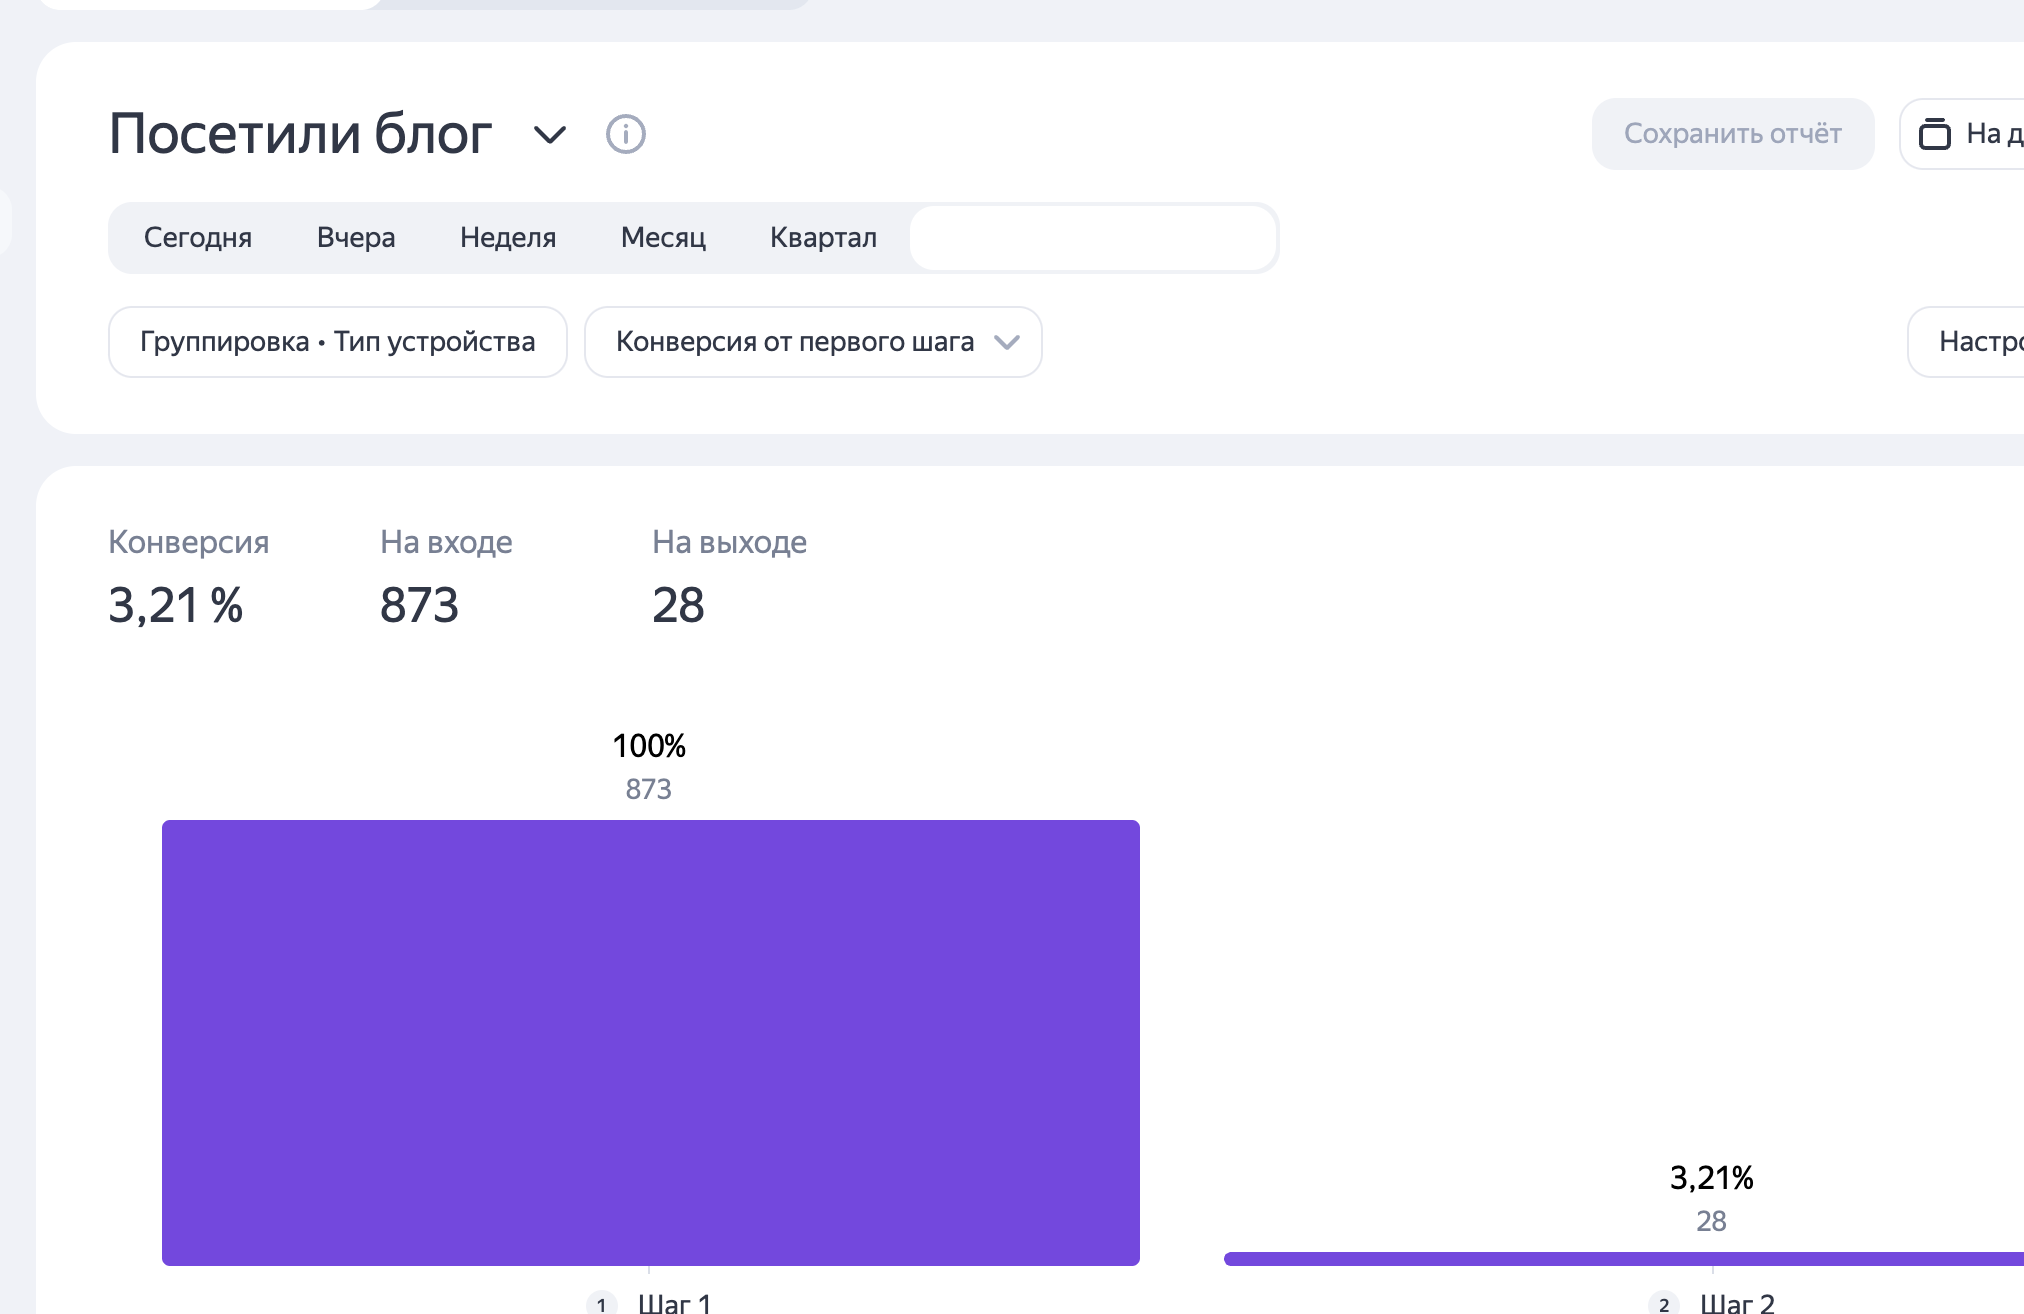The width and height of the screenshot is (2024, 1314).
Task: Click the Шаг 2 axis label
Action: pyautogui.click(x=1738, y=1304)
